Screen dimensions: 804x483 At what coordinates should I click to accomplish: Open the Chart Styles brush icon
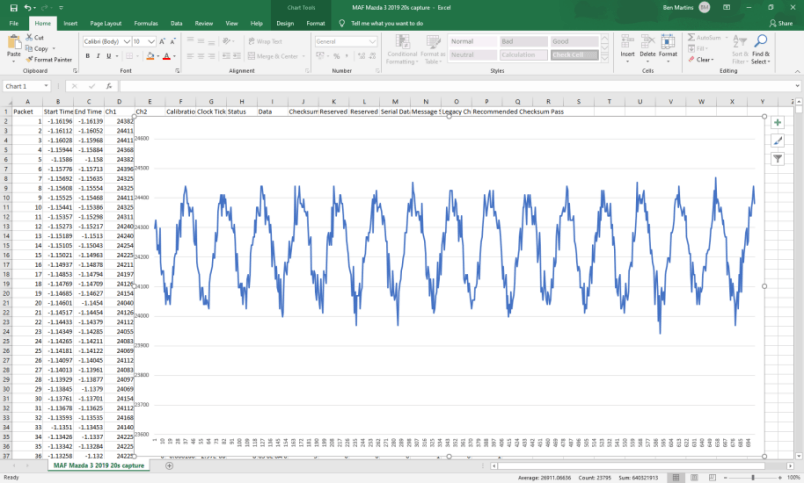[x=777, y=140]
